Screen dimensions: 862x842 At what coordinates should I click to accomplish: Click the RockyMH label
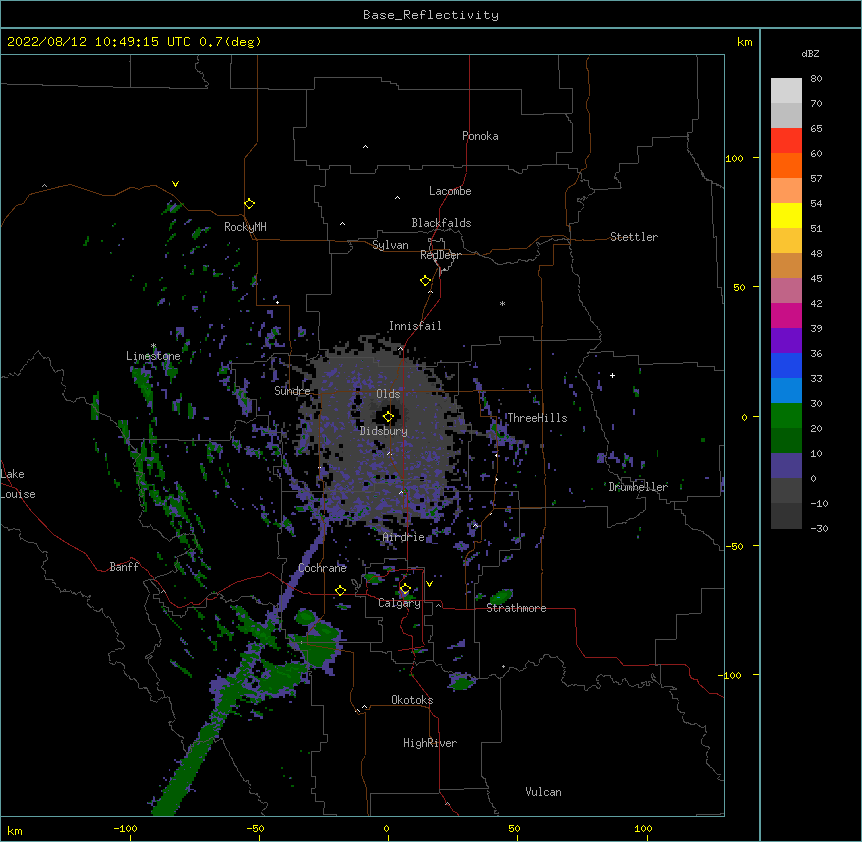(x=245, y=227)
